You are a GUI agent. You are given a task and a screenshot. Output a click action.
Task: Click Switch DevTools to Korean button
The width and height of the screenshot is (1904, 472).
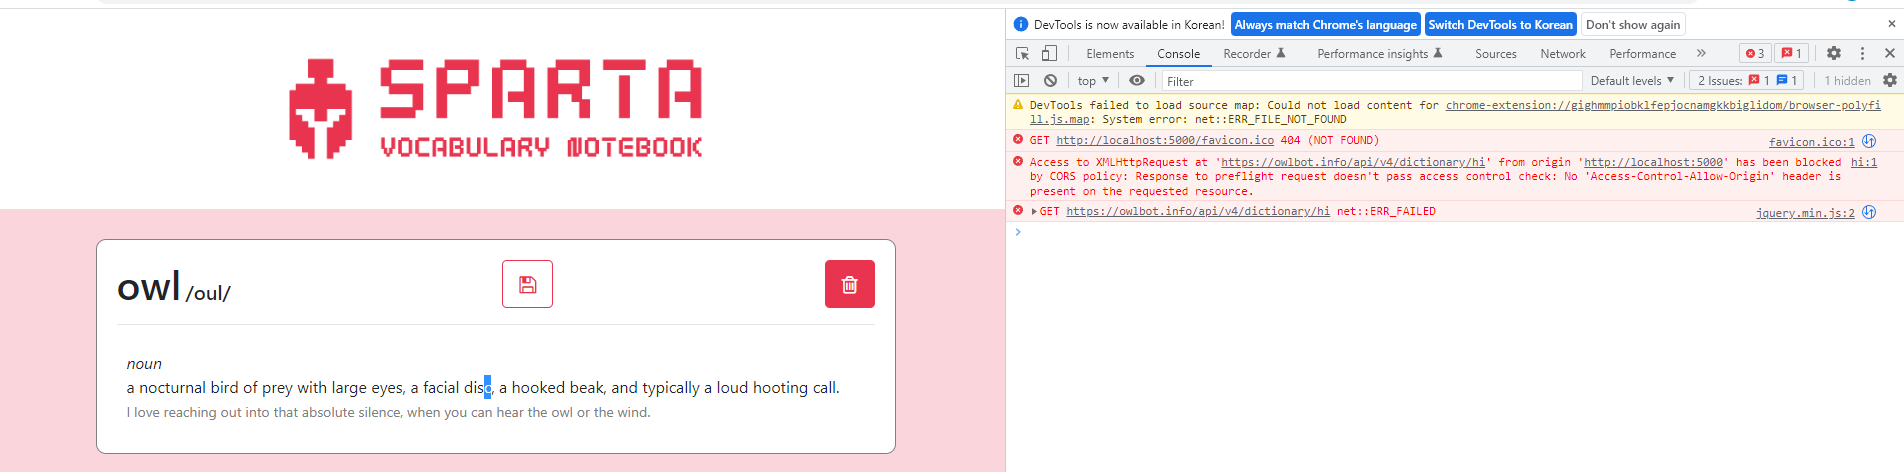point(1500,25)
